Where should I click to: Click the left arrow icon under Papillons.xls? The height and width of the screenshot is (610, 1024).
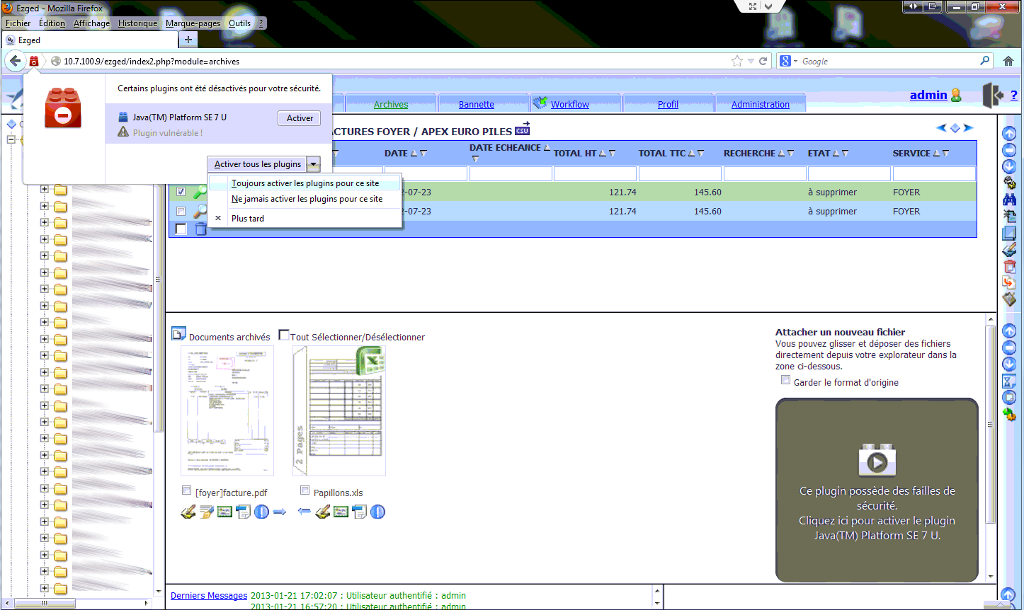pyautogui.click(x=305, y=512)
